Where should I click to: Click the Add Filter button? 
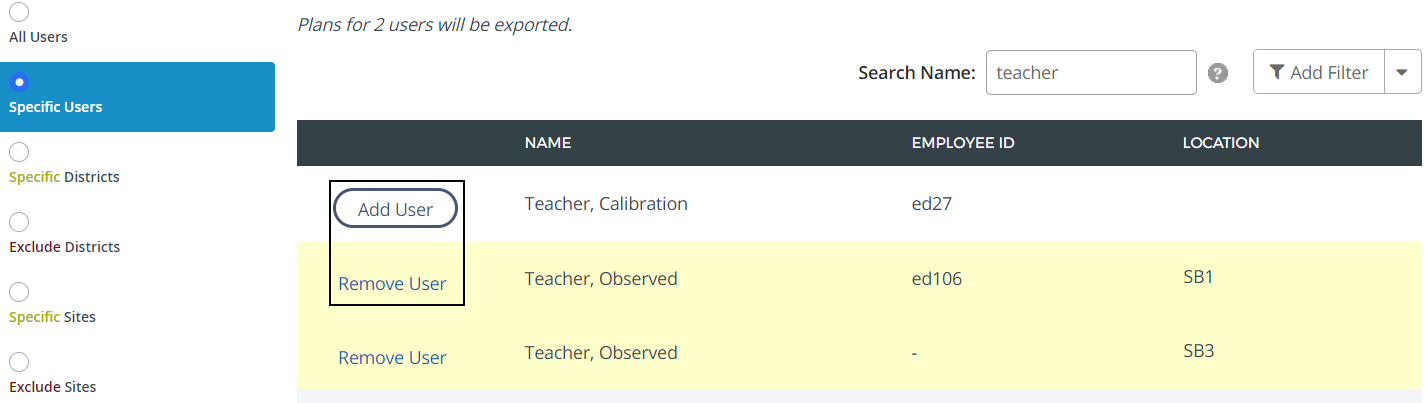coord(1318,72)
